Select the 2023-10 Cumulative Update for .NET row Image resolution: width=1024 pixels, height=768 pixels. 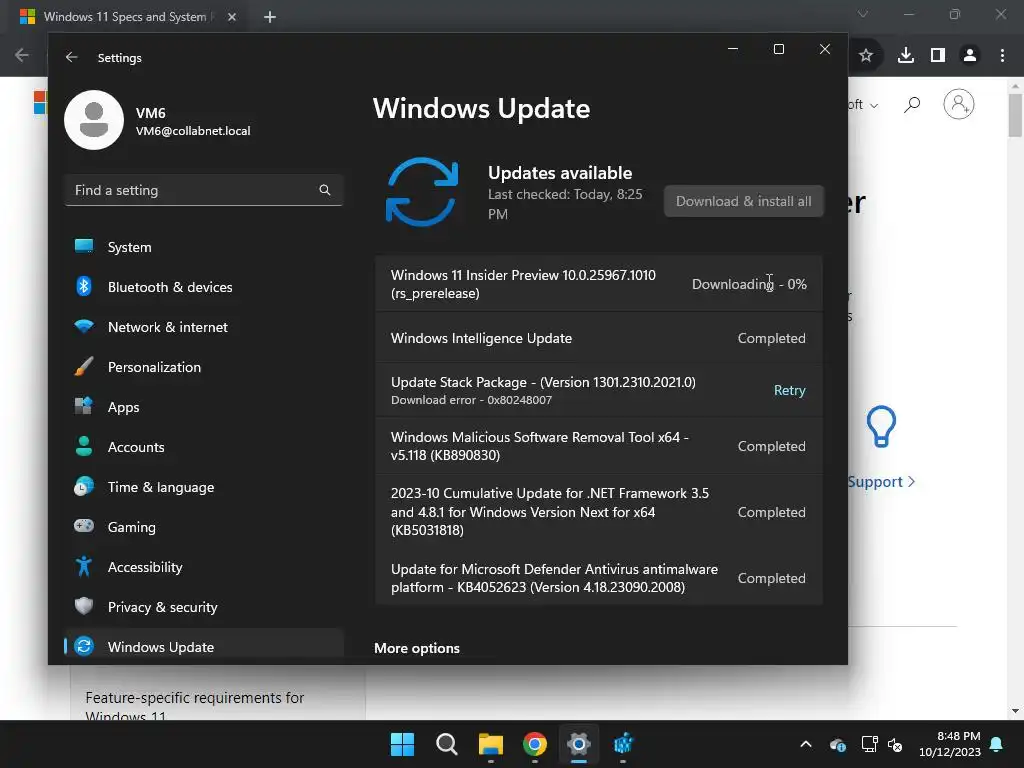coord(598,512)
